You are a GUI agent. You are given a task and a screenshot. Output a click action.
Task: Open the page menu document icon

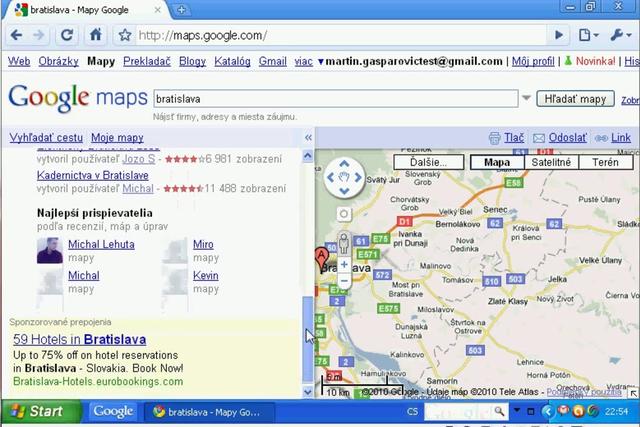[588, 35]
